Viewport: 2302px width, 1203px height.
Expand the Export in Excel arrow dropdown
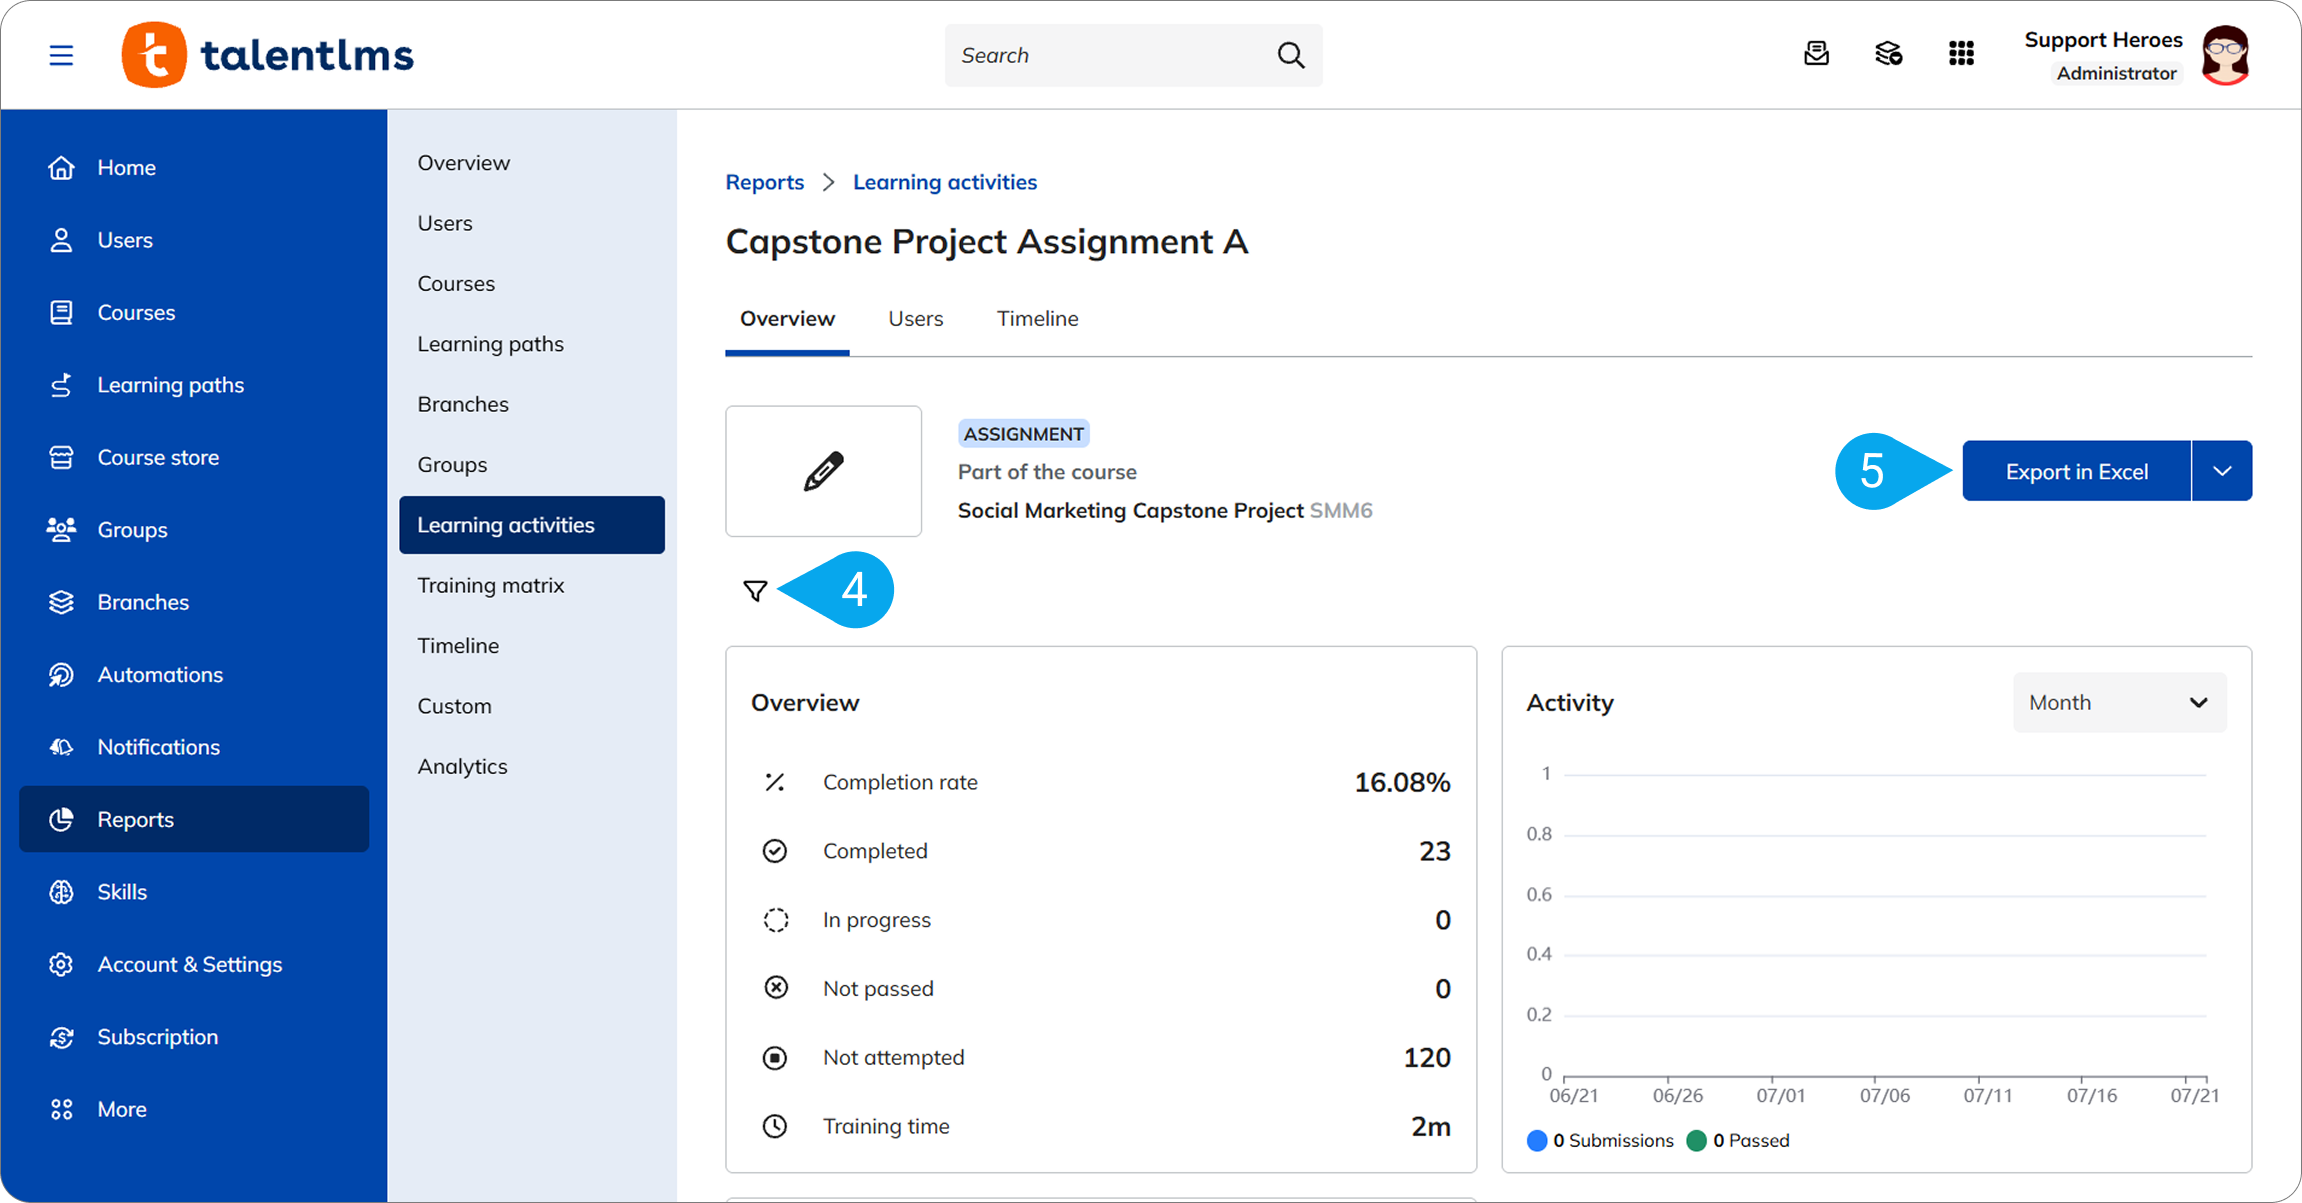pyautogui.click(x=2222, y=471)
